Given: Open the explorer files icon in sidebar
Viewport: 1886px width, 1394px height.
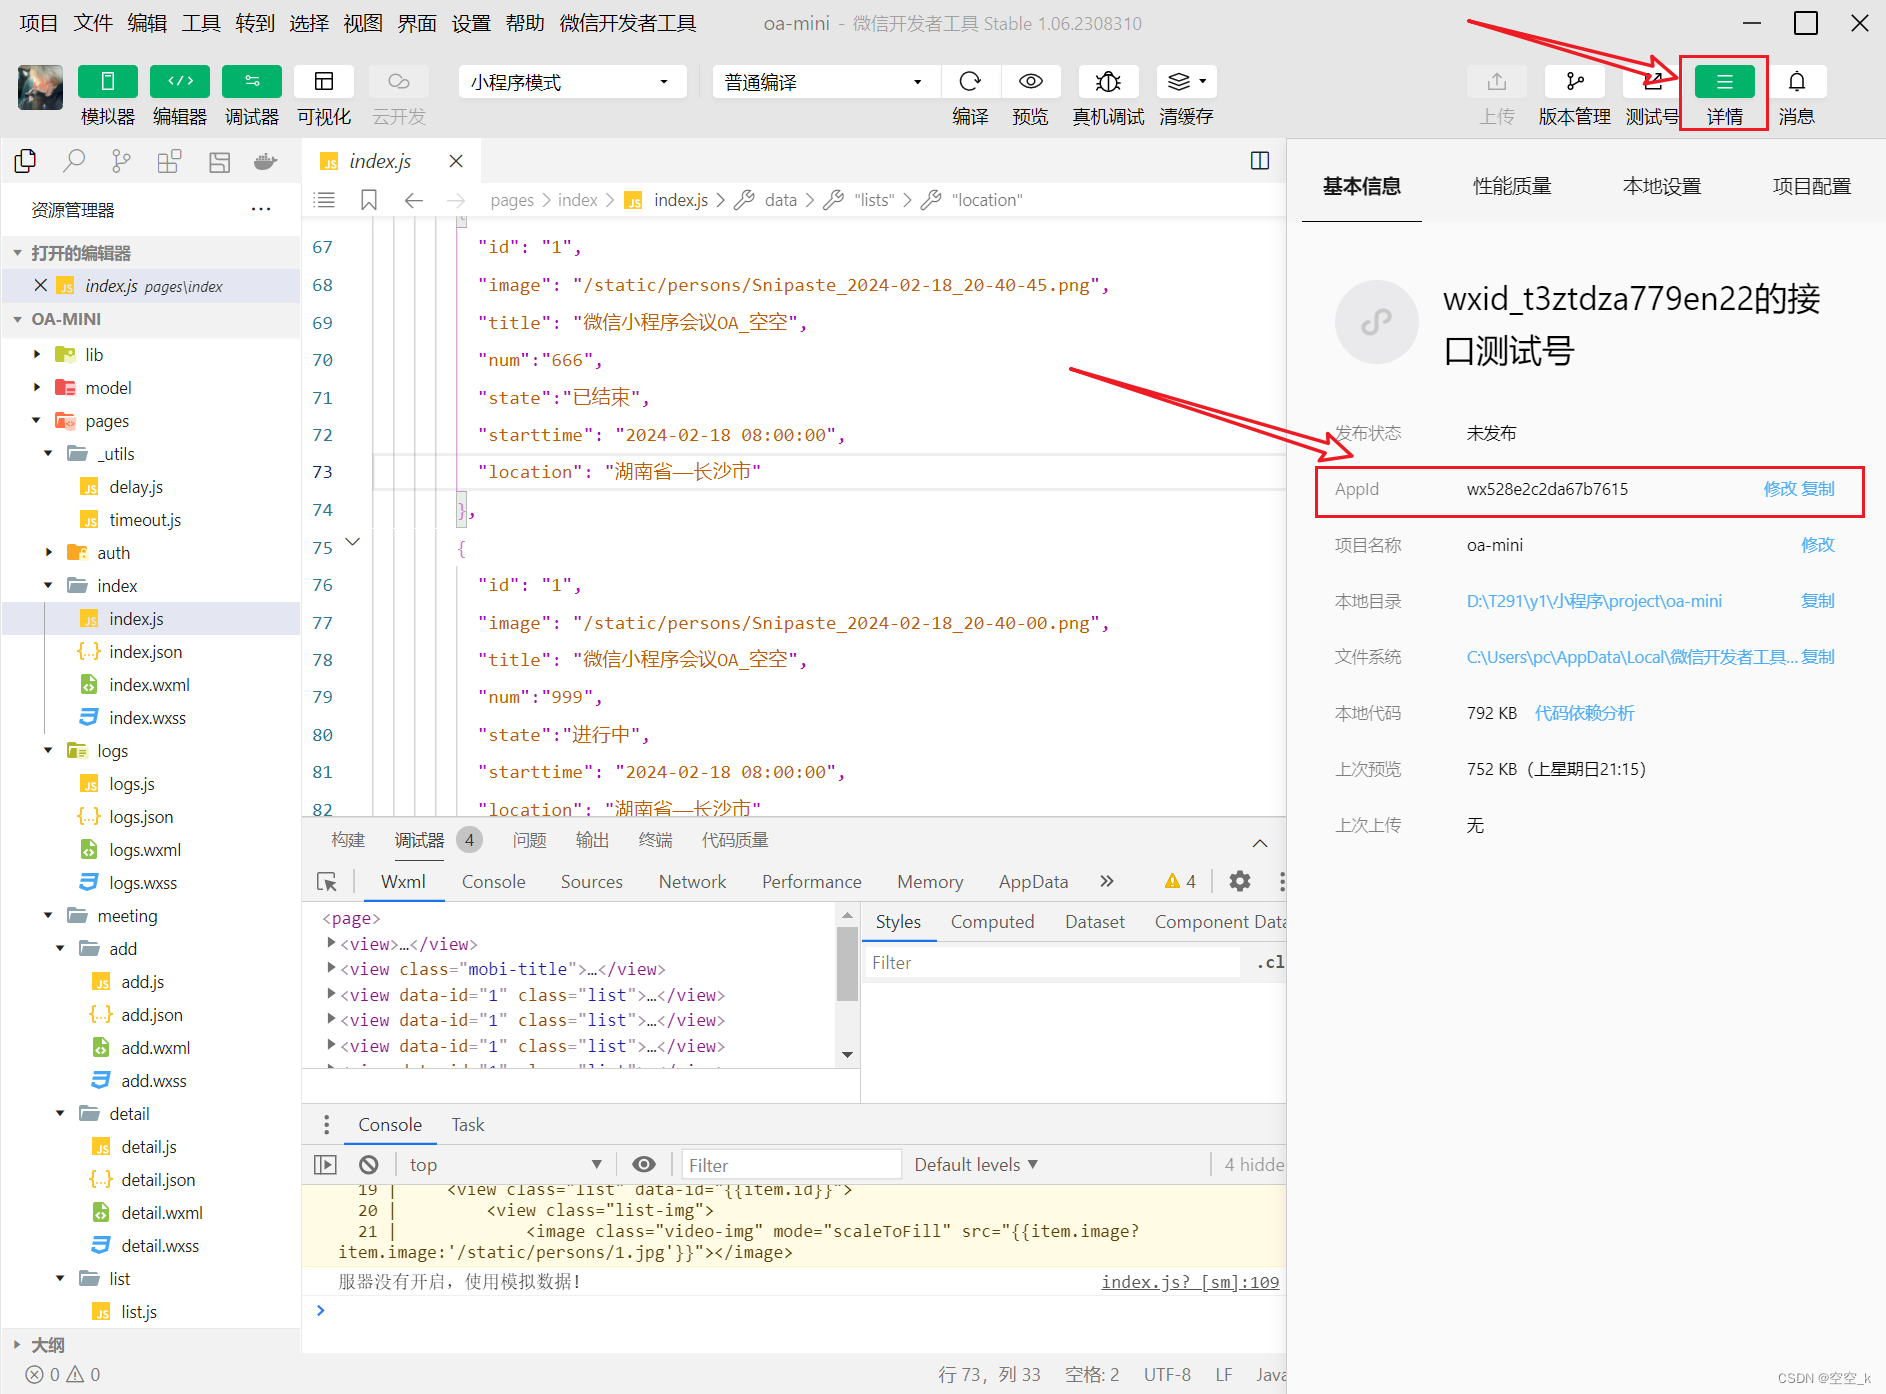Looking at the screenshot, I should coord(25,161).
